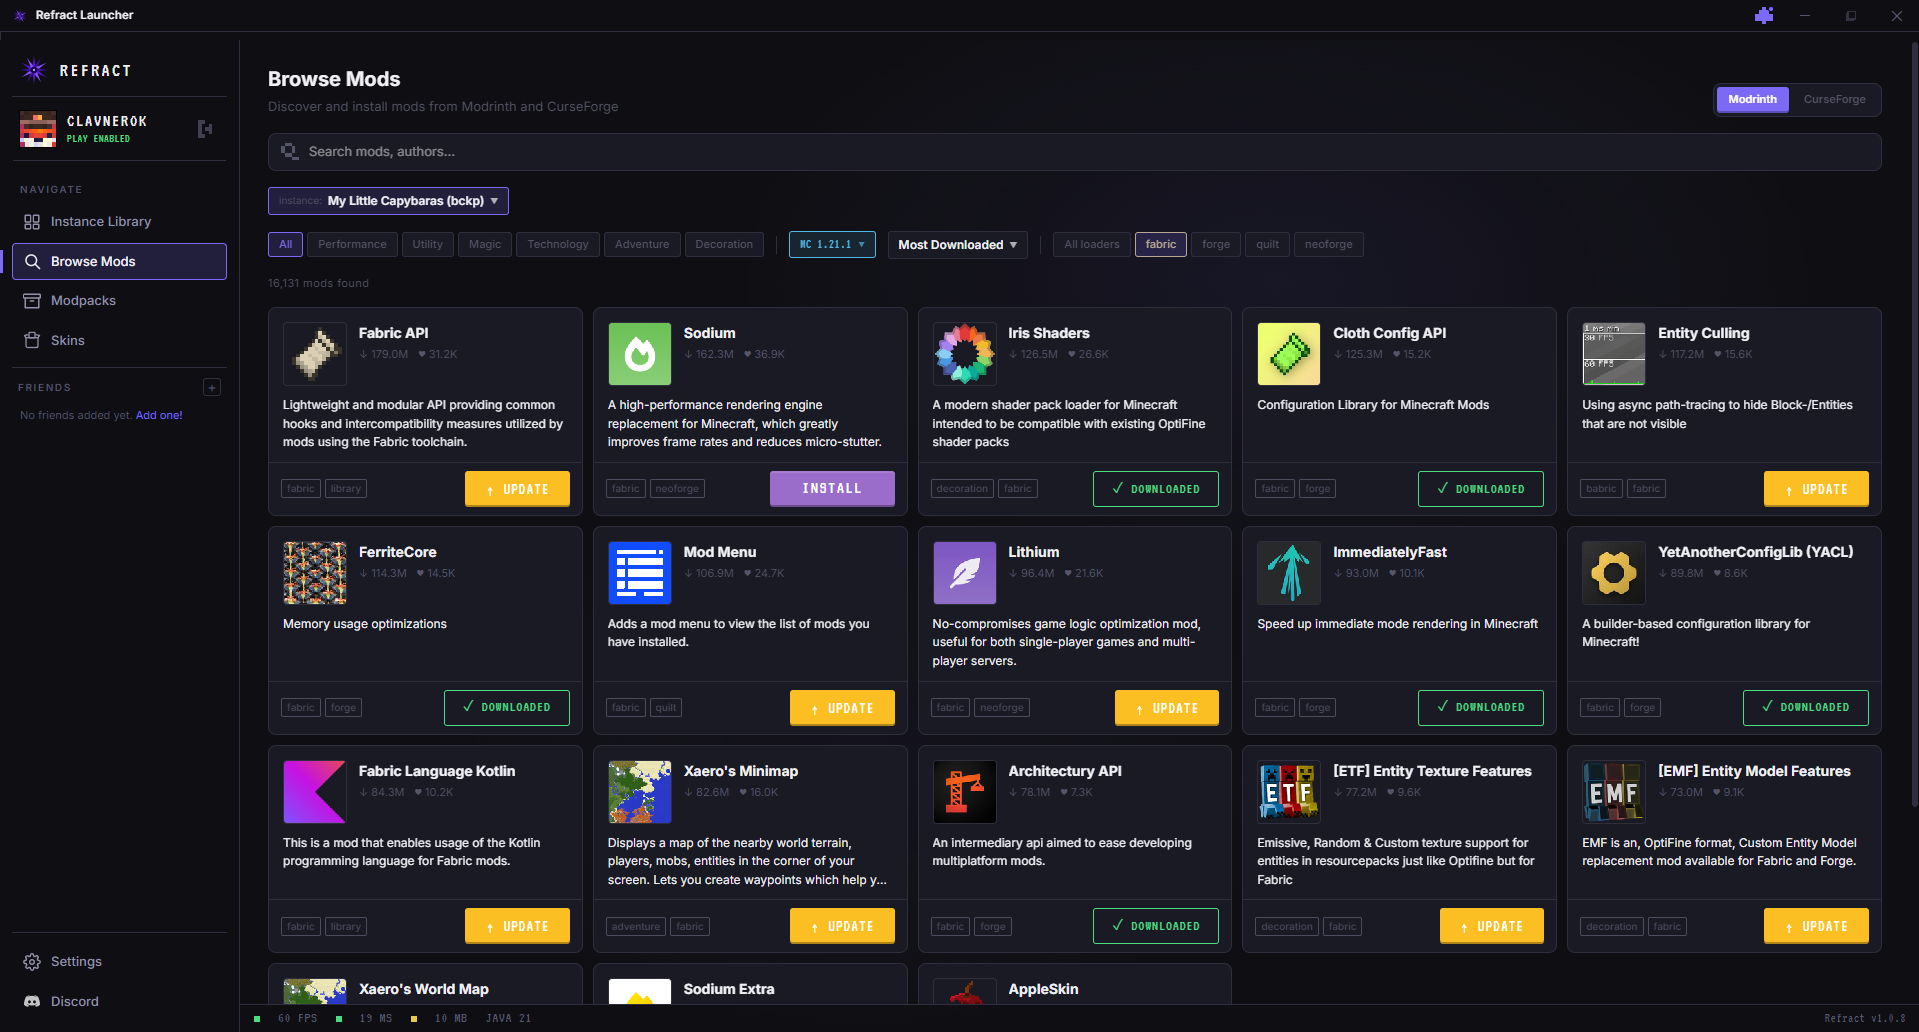This screenshot has height=1032, width=1919.
Task: Click the Architectury API crane icon
Action: point(965,792)
